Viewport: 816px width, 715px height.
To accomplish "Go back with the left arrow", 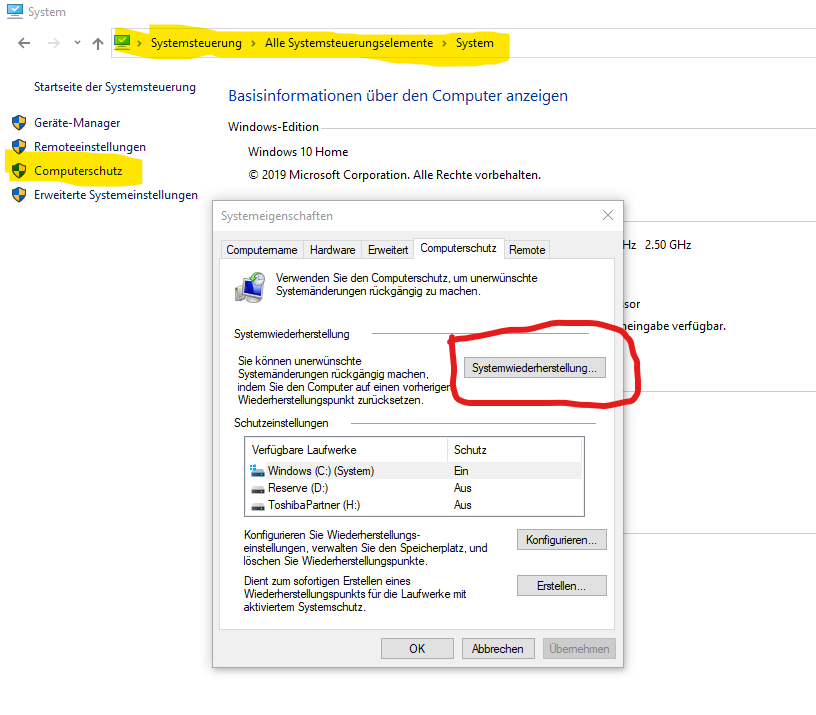I will [x=24, y=43].
